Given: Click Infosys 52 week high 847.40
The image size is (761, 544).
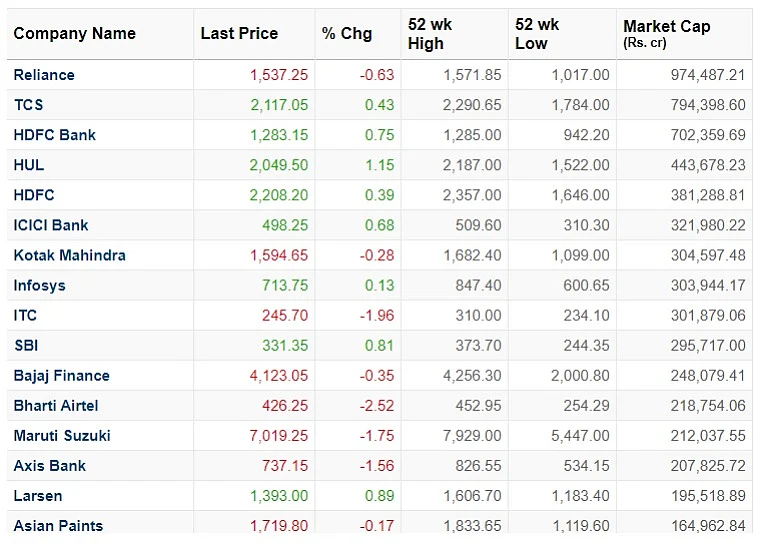Looking at the screenshot, I should click(x=478, y=285).
